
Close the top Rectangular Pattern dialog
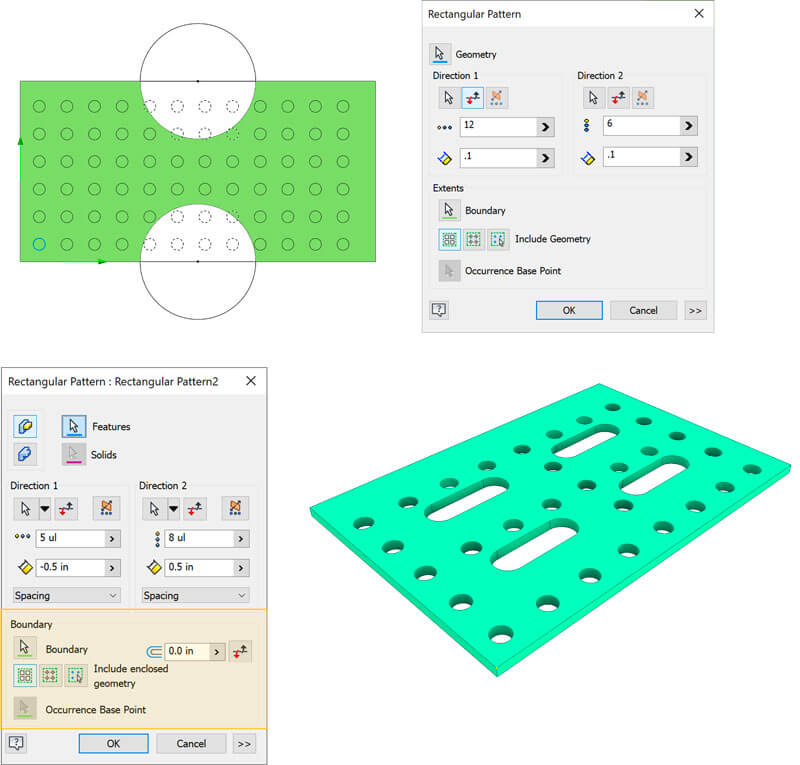click(x=699, y=13)
